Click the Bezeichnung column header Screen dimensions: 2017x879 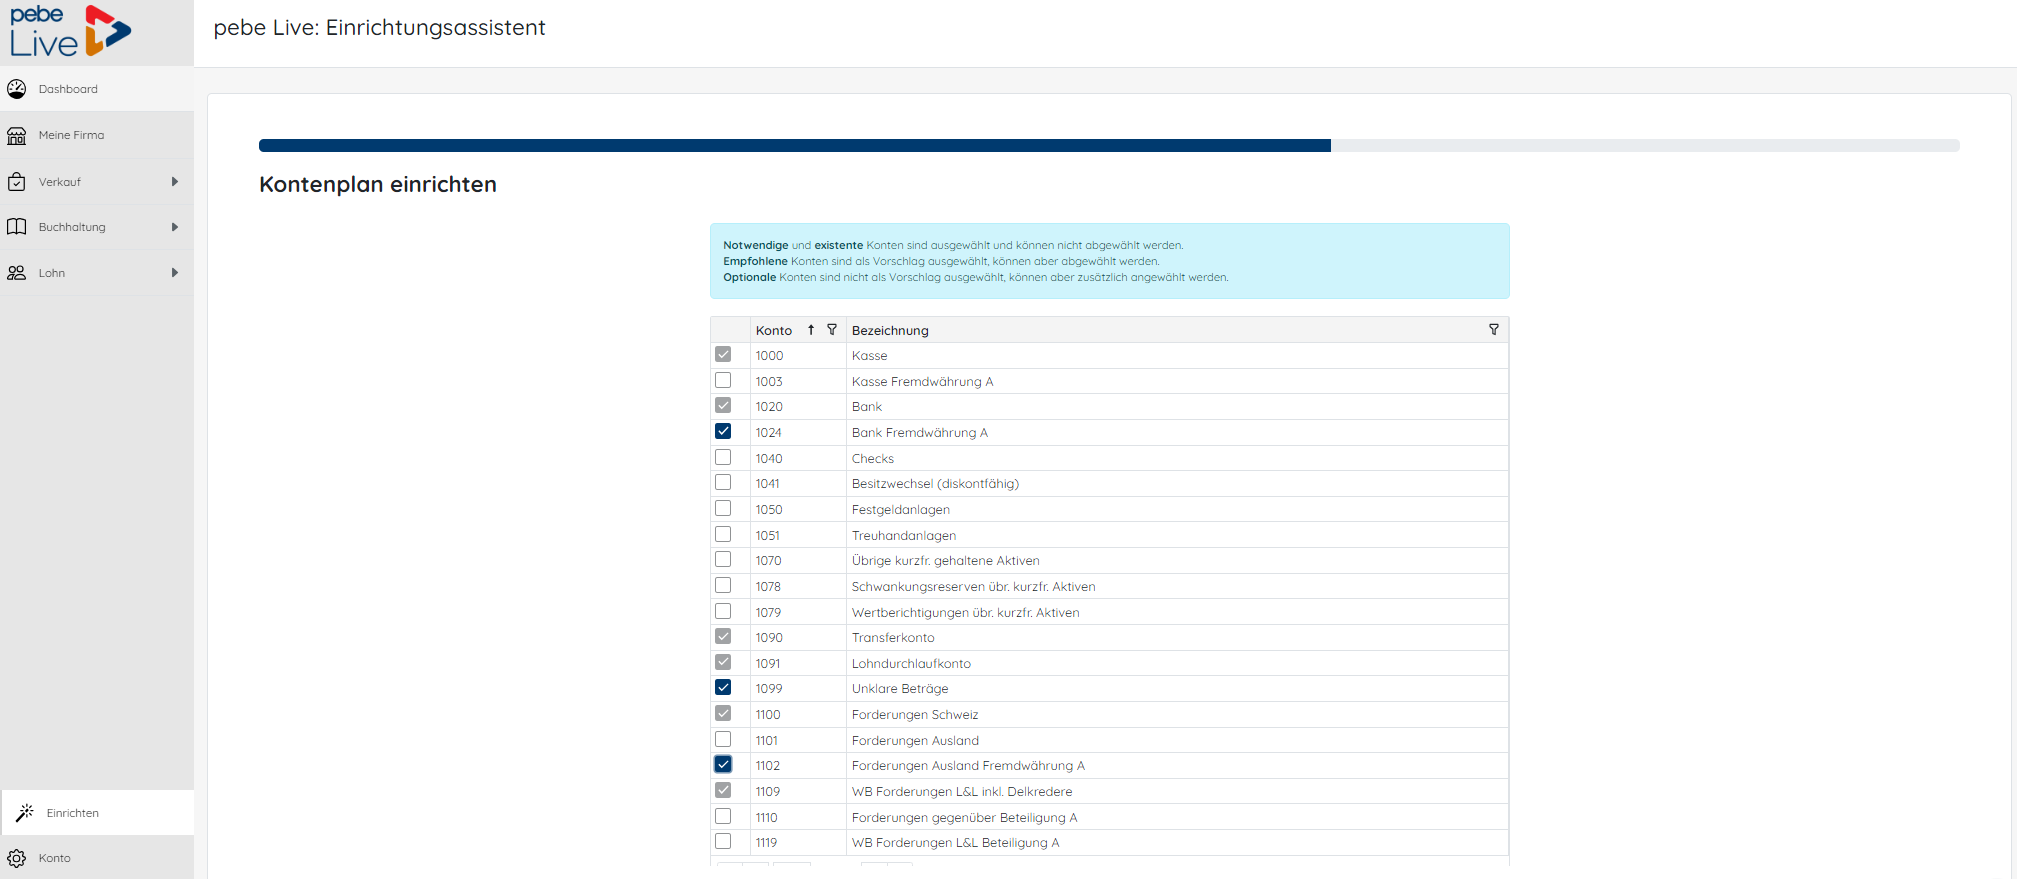point(890,330)
